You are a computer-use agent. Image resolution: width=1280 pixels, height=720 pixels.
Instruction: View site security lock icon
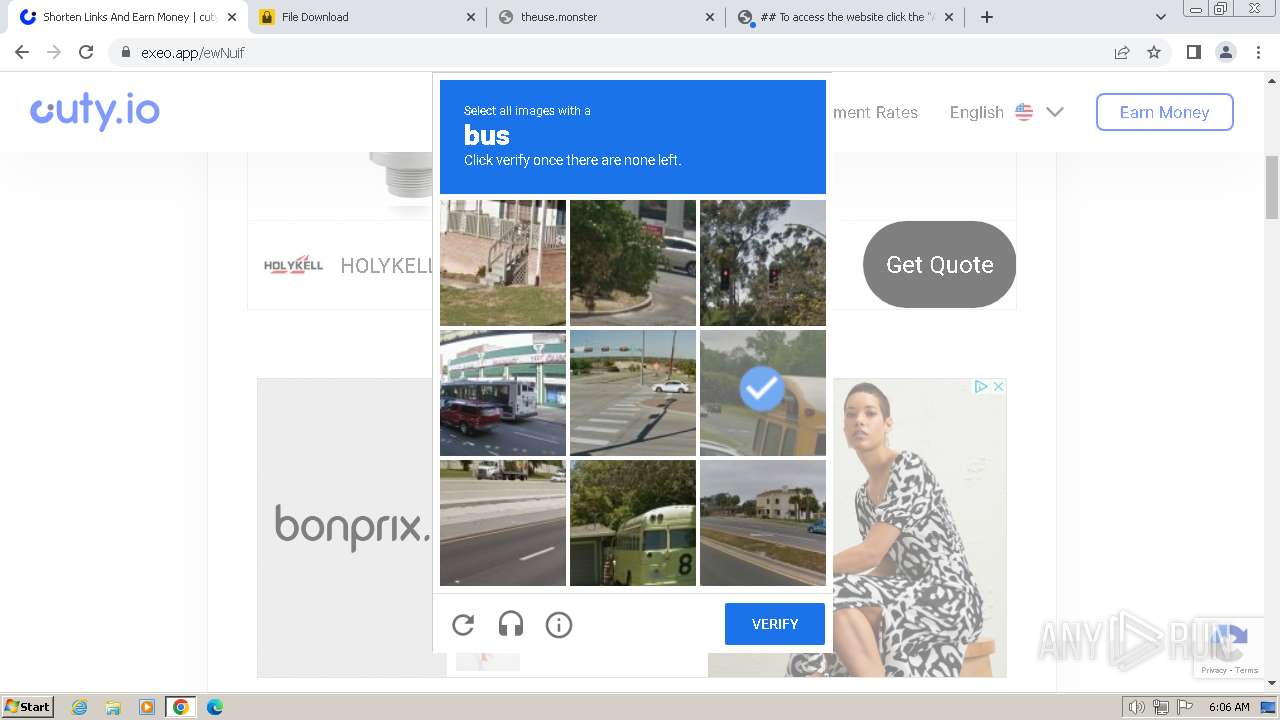125,52
